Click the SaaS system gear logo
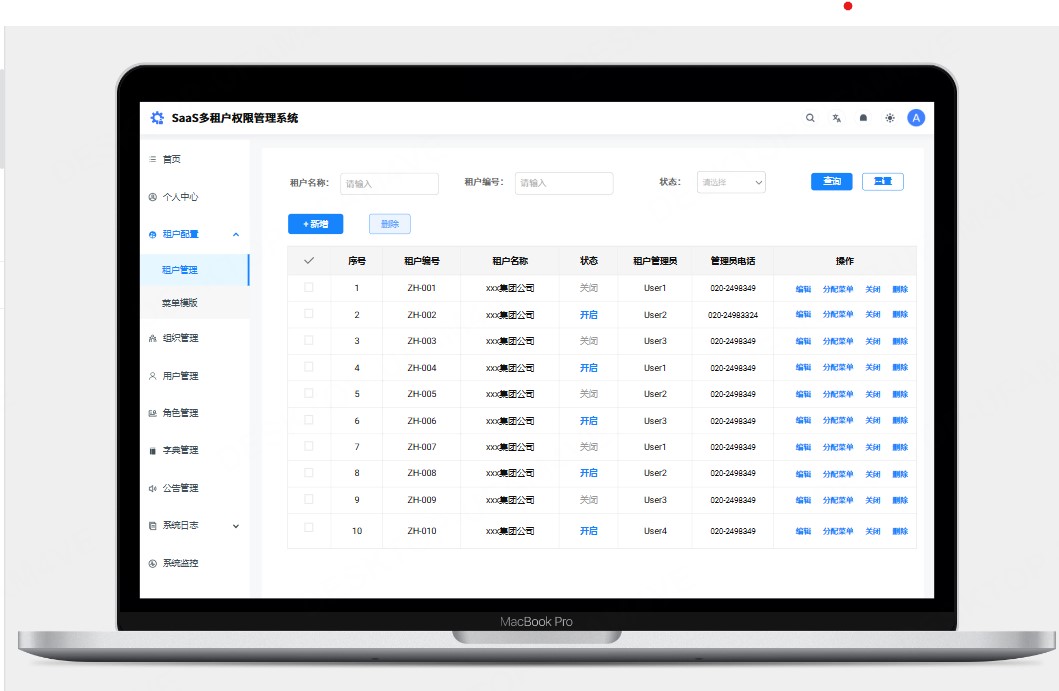 click(157, 118)
